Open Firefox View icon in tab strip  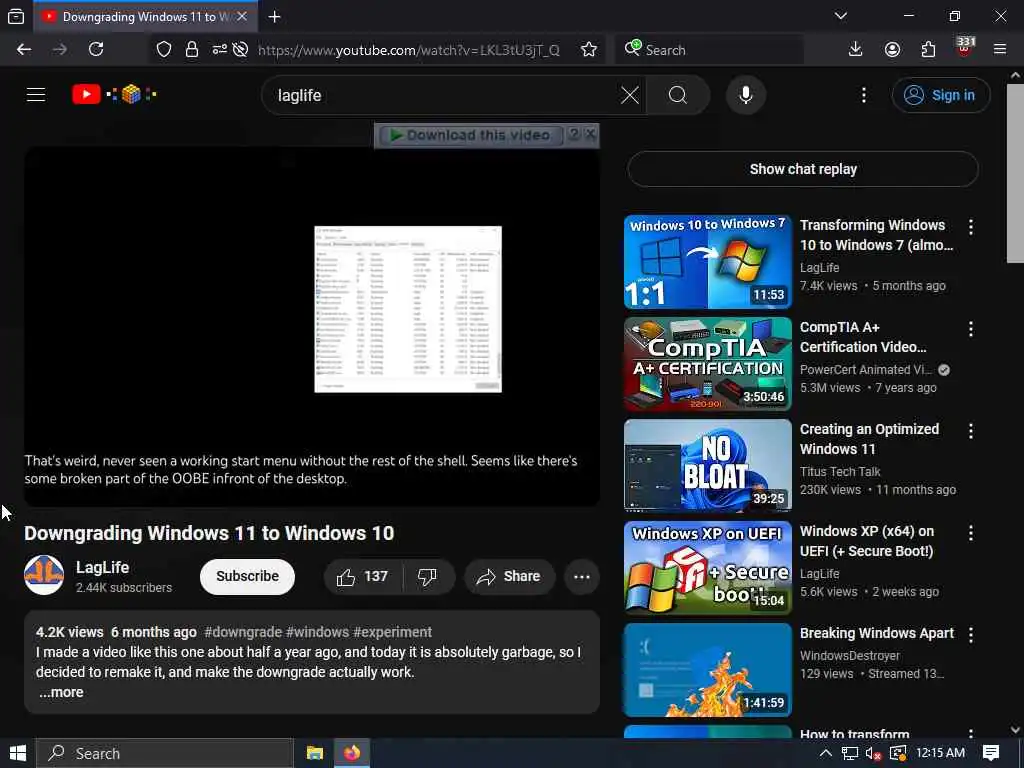(x=16, y=17)
